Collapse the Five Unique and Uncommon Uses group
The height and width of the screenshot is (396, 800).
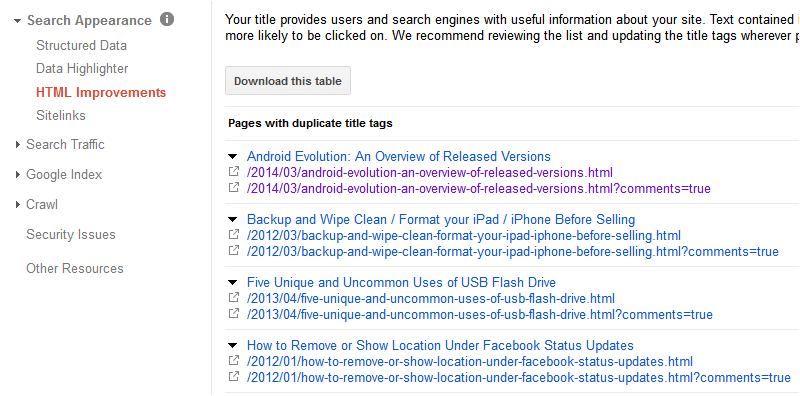pos(233,283)
